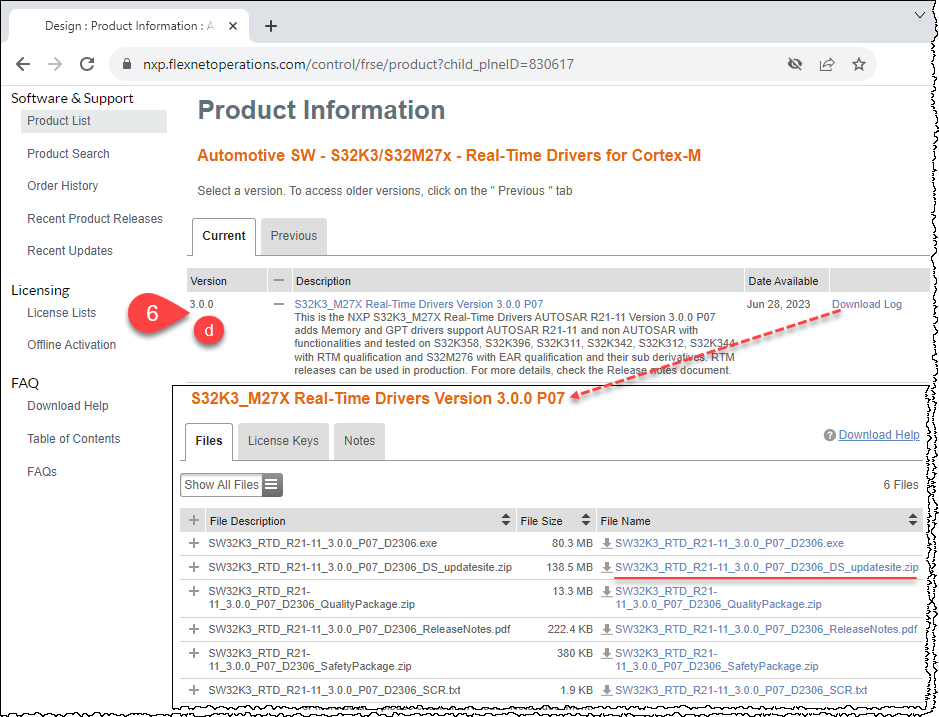Expand the DS_updatesite.zip file row

[x=193, y=567]
